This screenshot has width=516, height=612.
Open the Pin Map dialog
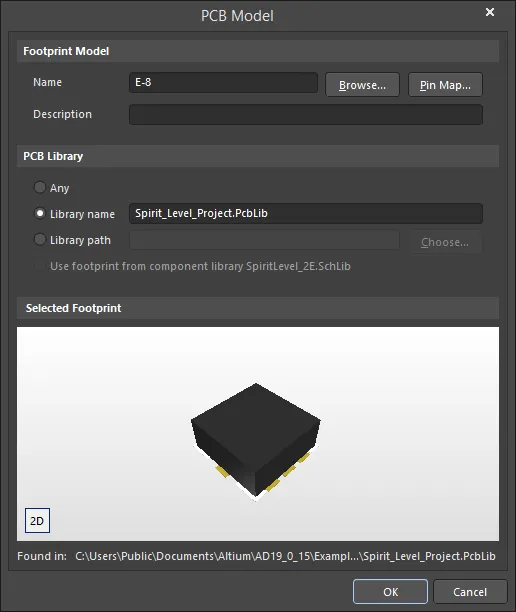pyautogui.click(x=445, y=84)
